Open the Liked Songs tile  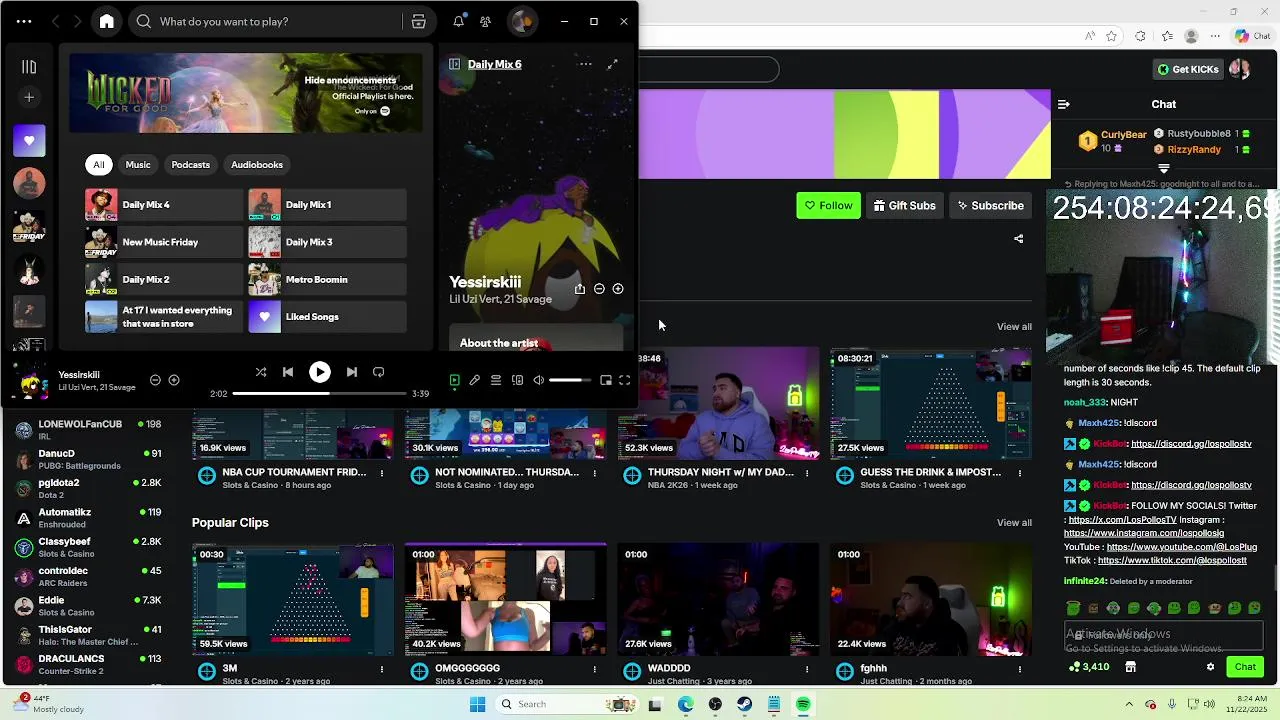point(327,317)
